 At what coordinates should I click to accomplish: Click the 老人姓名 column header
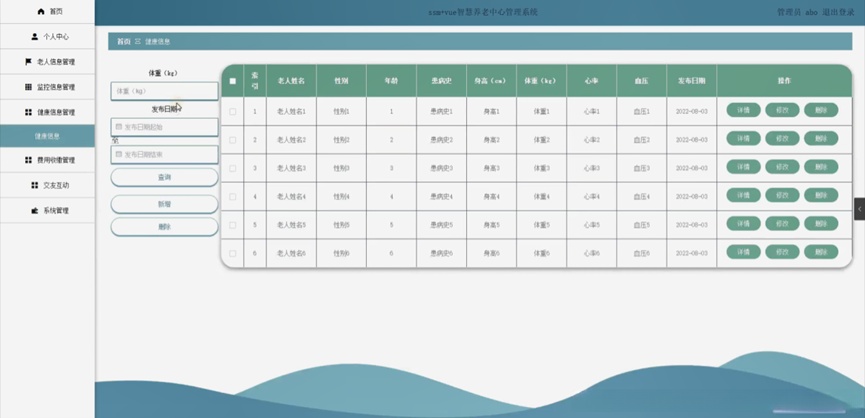pos(291,81)
